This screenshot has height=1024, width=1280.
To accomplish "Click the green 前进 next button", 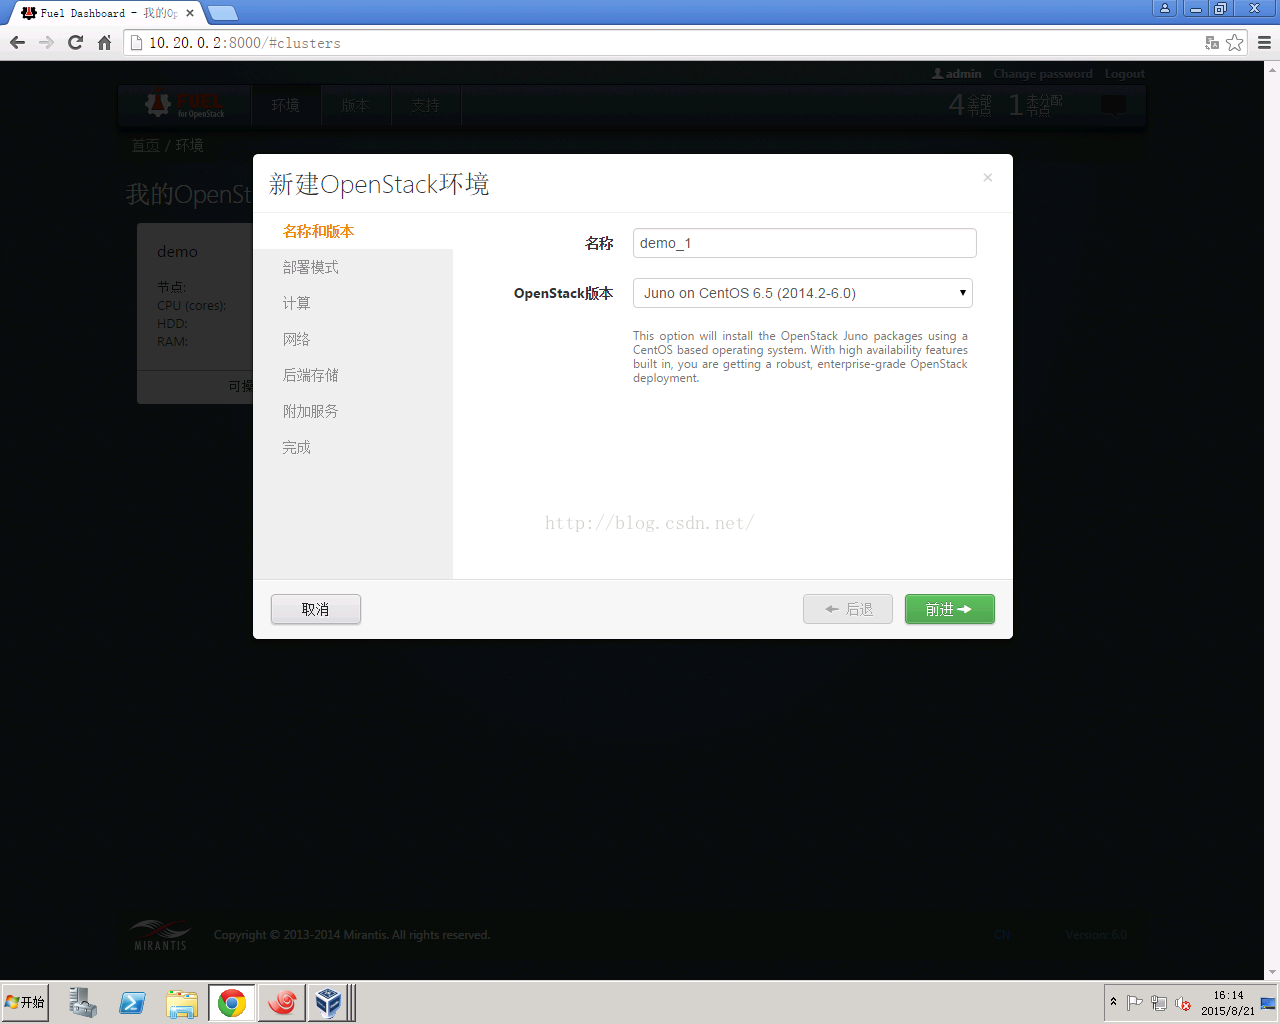I will click(949, 609).
